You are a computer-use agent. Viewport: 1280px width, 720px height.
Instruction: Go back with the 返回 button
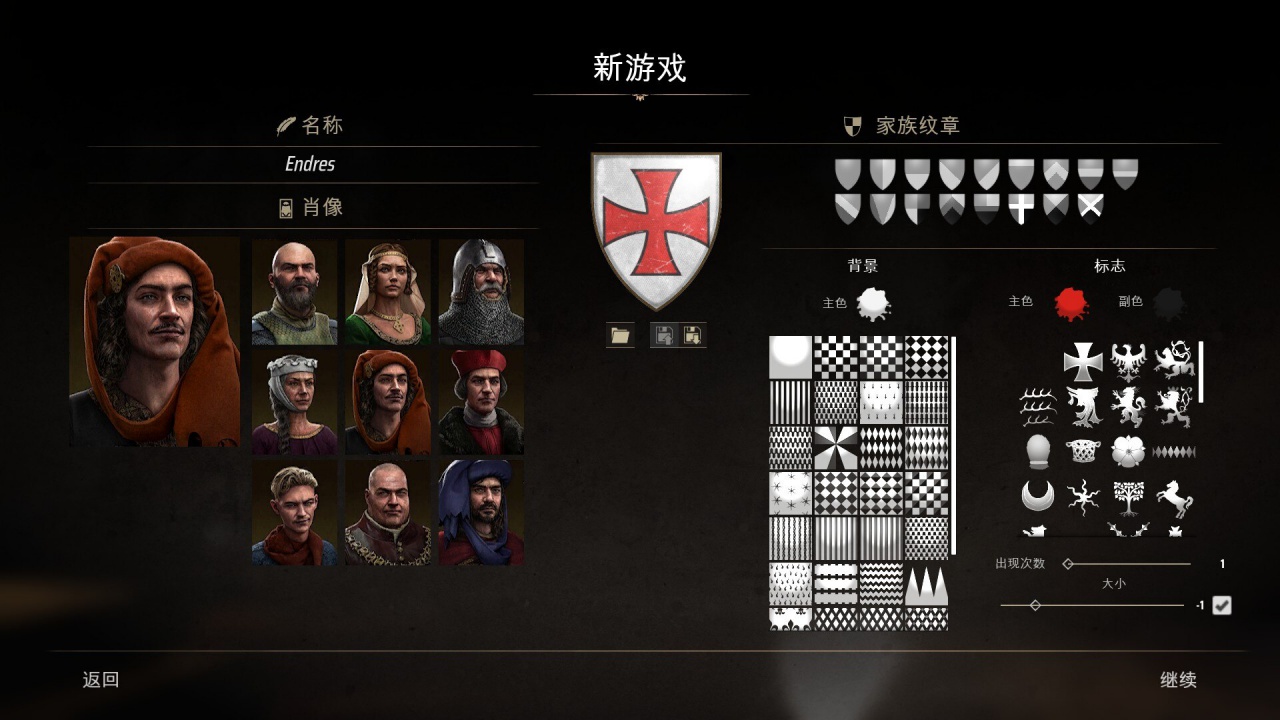[101, 680]
